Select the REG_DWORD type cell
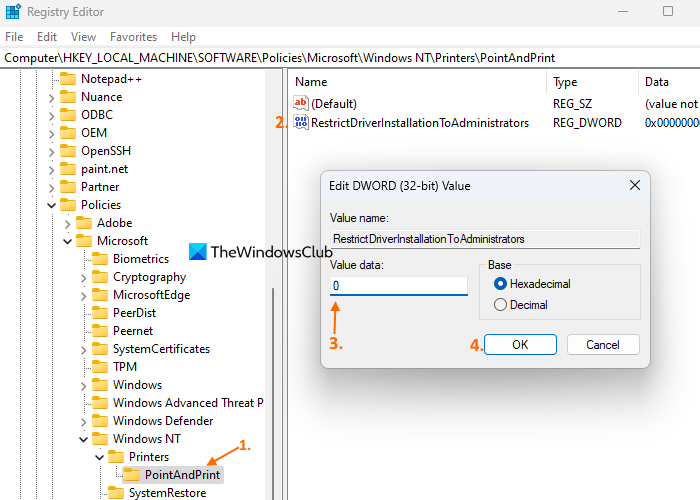Image resolution: width=700 pixels, height=500 pixels. pyautogui.click(x=587, y=122)
